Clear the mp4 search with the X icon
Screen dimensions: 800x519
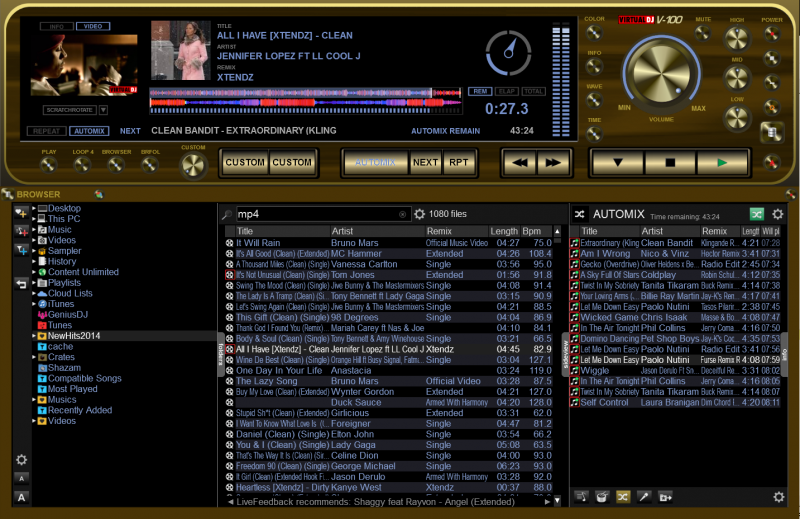coord(402,214)
